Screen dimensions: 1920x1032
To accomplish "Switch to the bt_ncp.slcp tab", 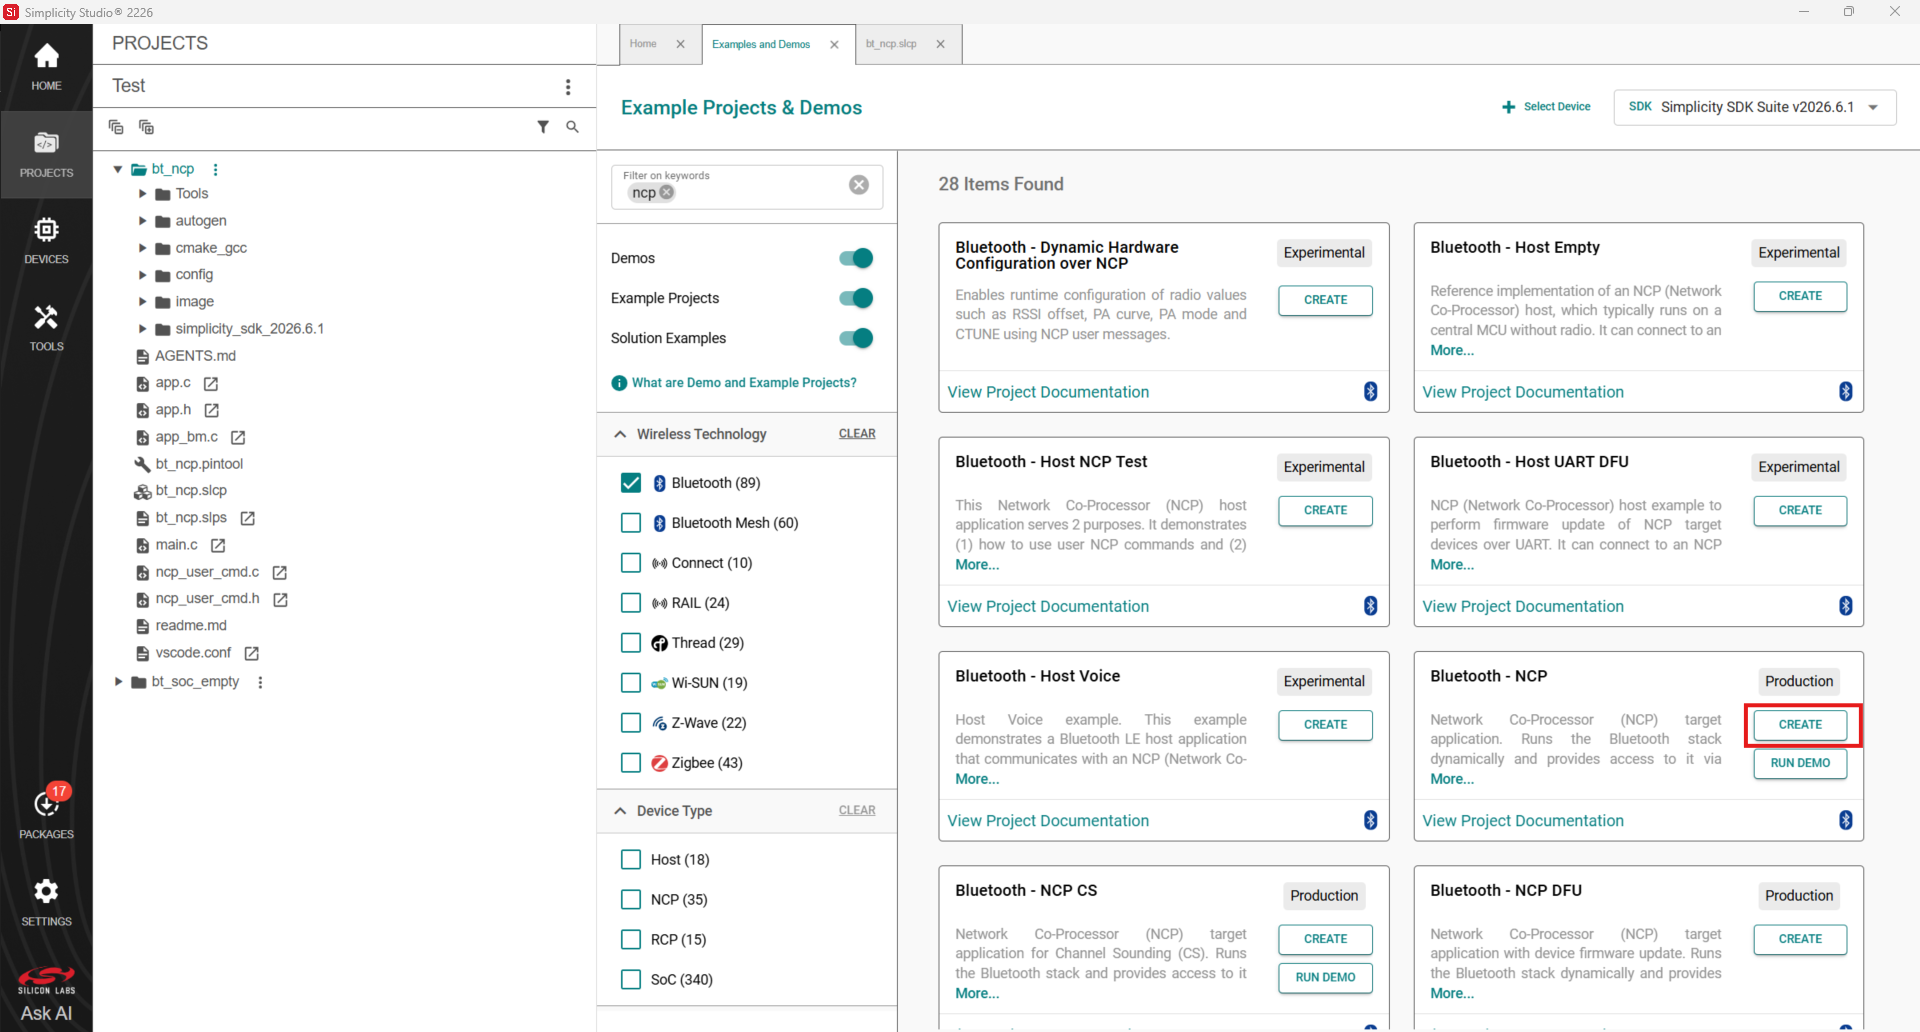I will pos(891,44).
